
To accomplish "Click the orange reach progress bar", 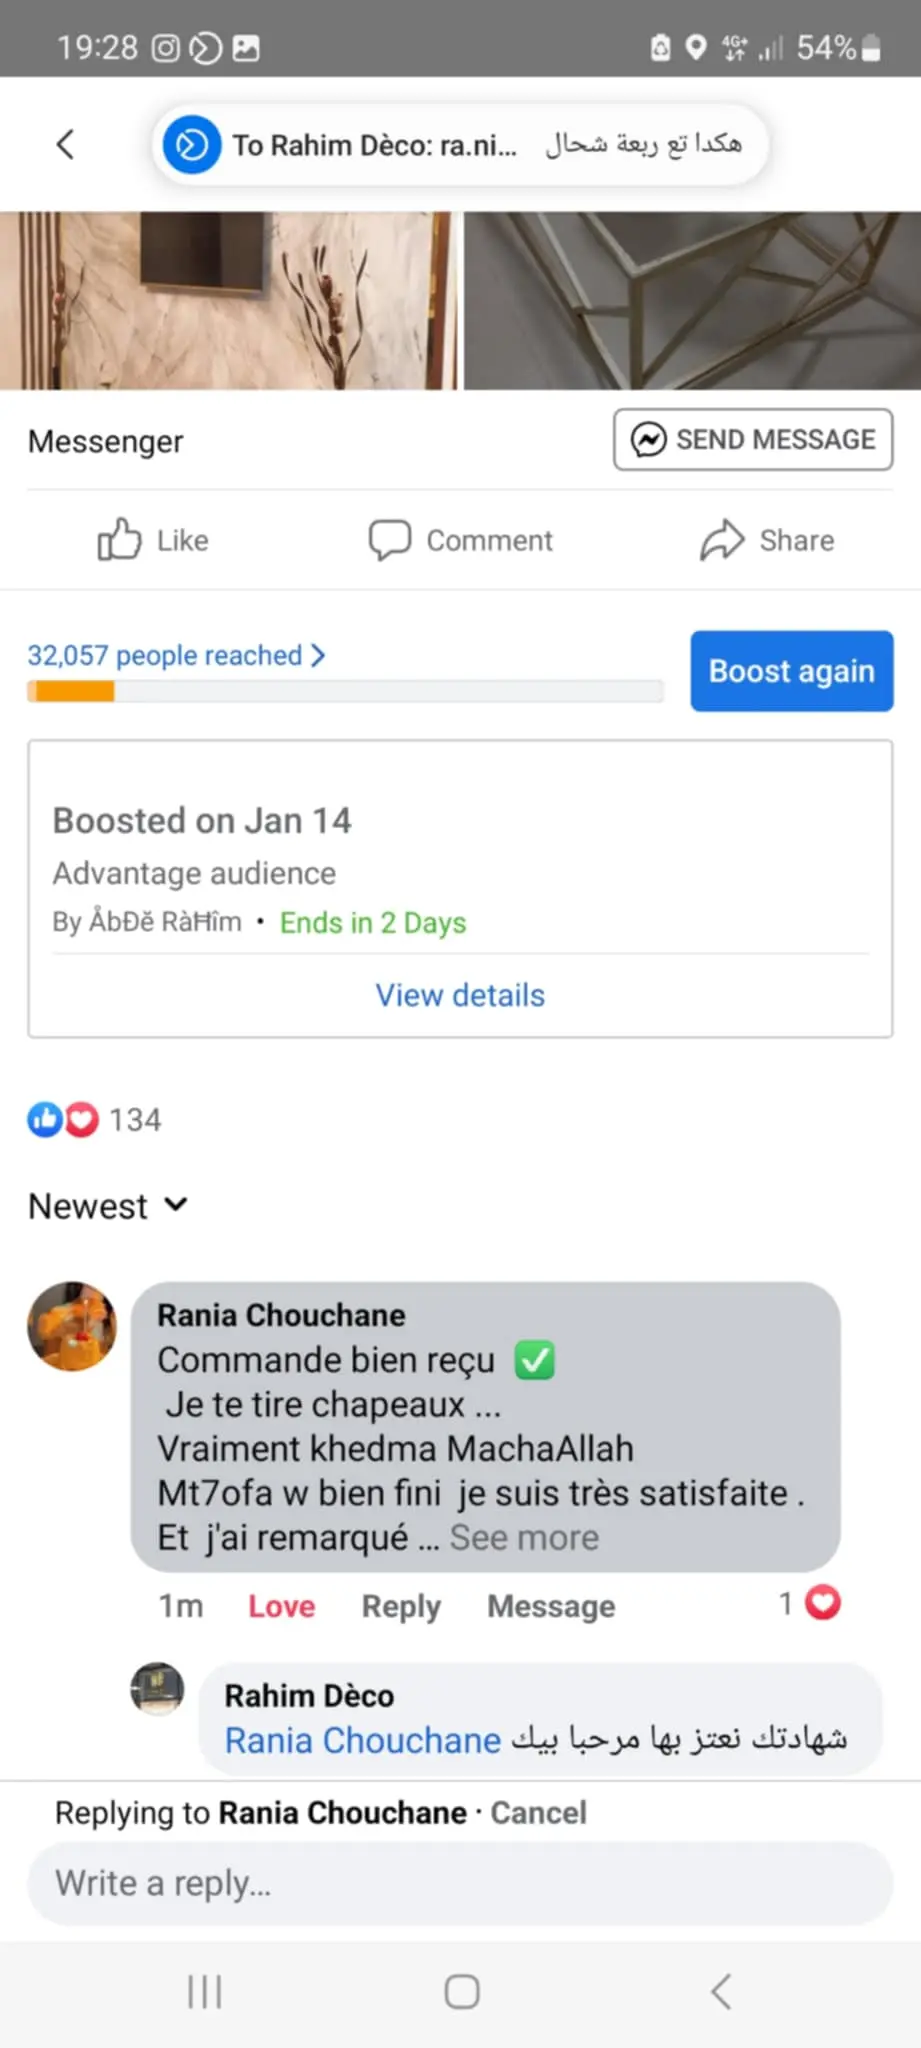I will click(72, 691).
